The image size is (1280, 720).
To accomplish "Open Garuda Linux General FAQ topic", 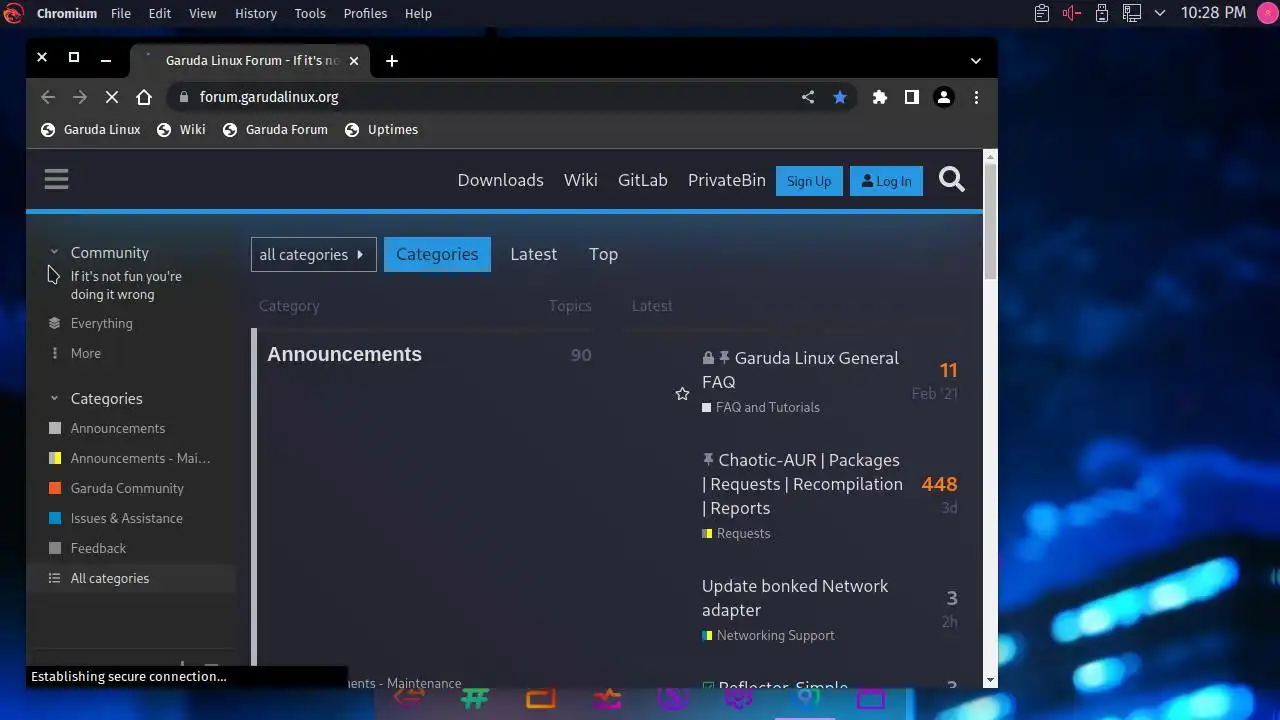I will click(x=800, y=370).
